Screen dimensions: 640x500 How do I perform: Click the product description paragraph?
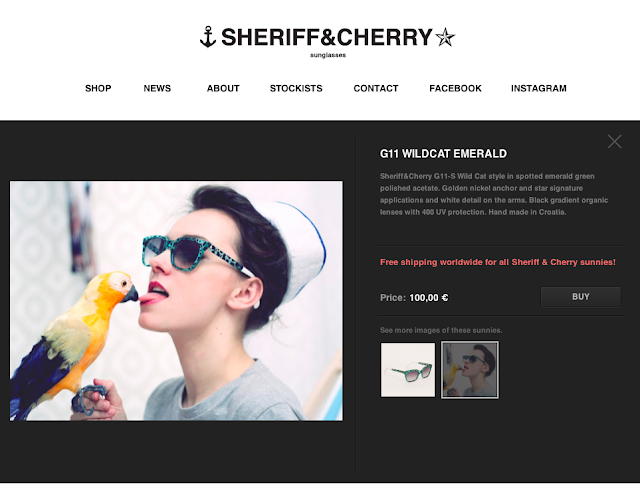[x=494, y=194]
